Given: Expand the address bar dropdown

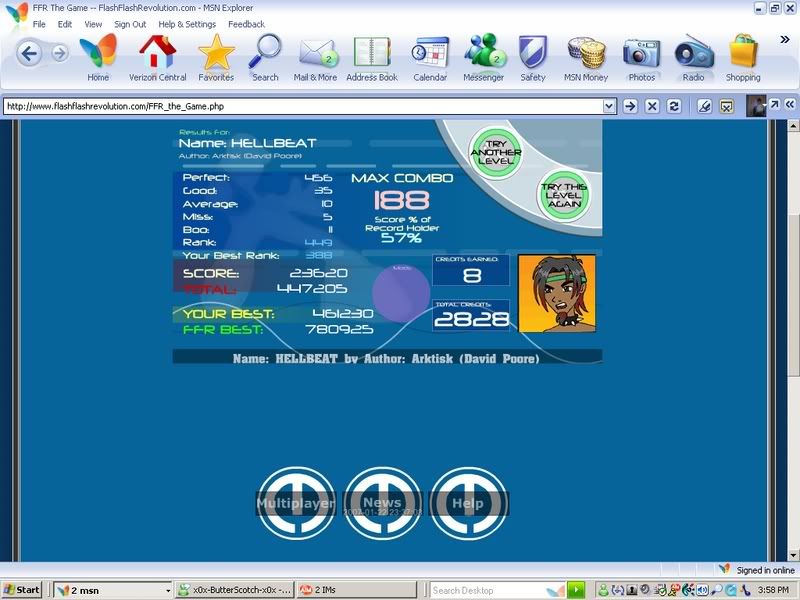Looking at the screenshot, I should (x=609, y=105).
